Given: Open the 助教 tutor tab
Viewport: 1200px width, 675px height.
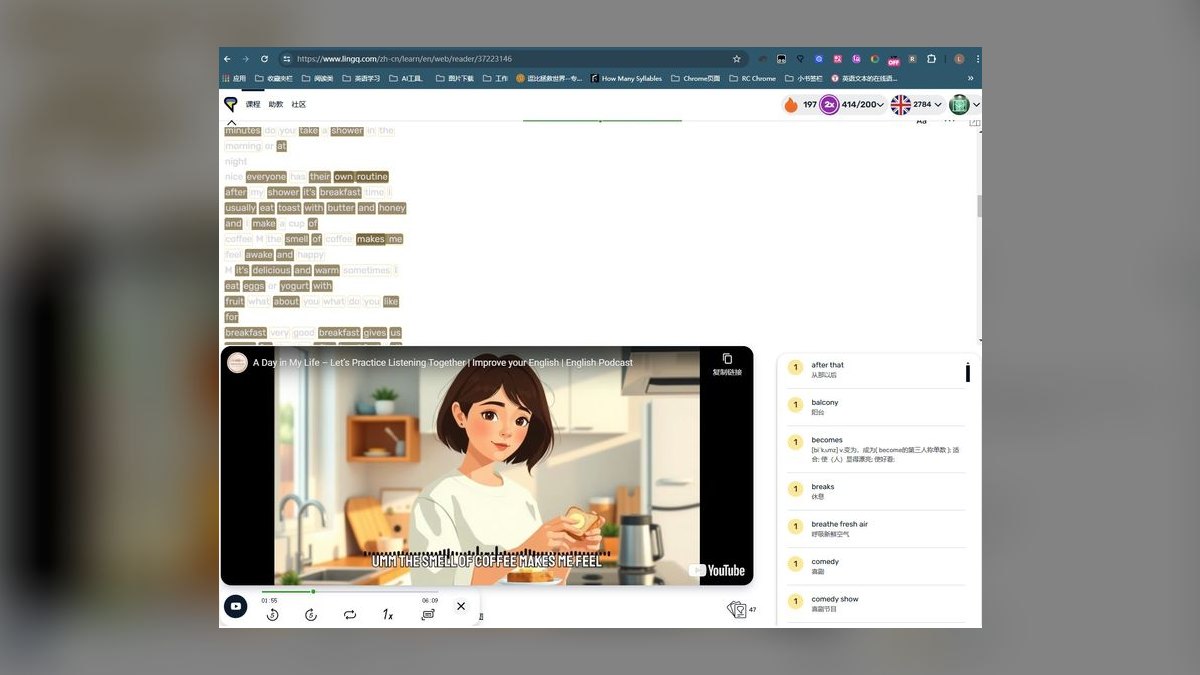Looking at the screenshot, I should [276, 104].
